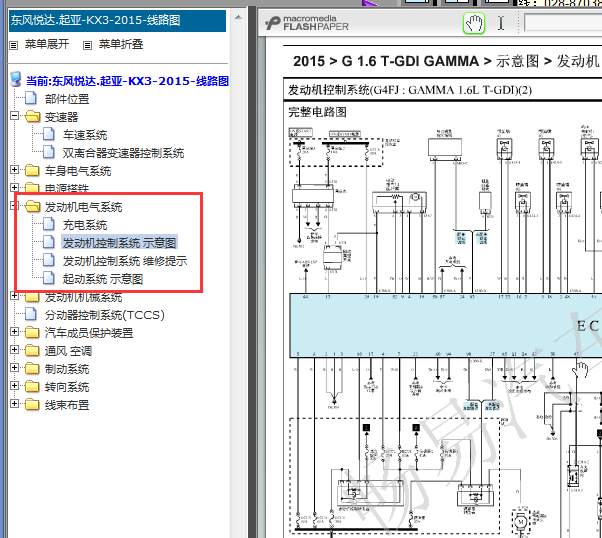
Task: Expand the 通风 空调 tree node
Action: (14, 349)
